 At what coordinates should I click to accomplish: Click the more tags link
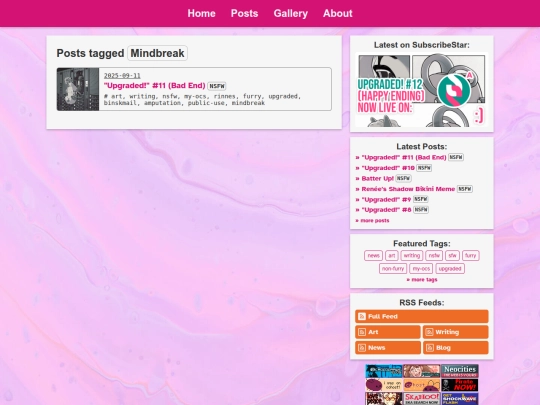(x=422, y=280)
